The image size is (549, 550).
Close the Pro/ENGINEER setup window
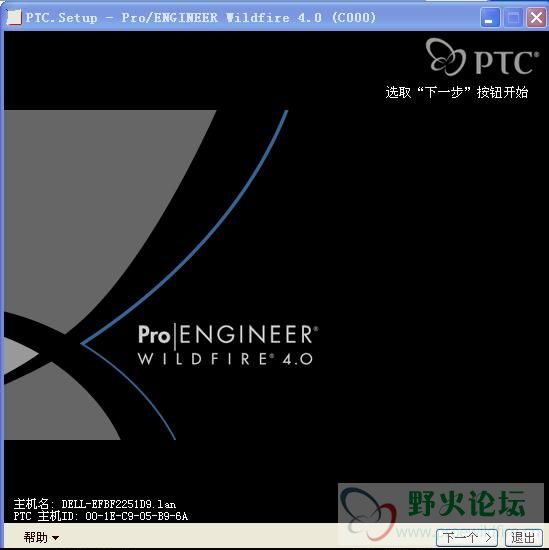click(x=536, y=17)
